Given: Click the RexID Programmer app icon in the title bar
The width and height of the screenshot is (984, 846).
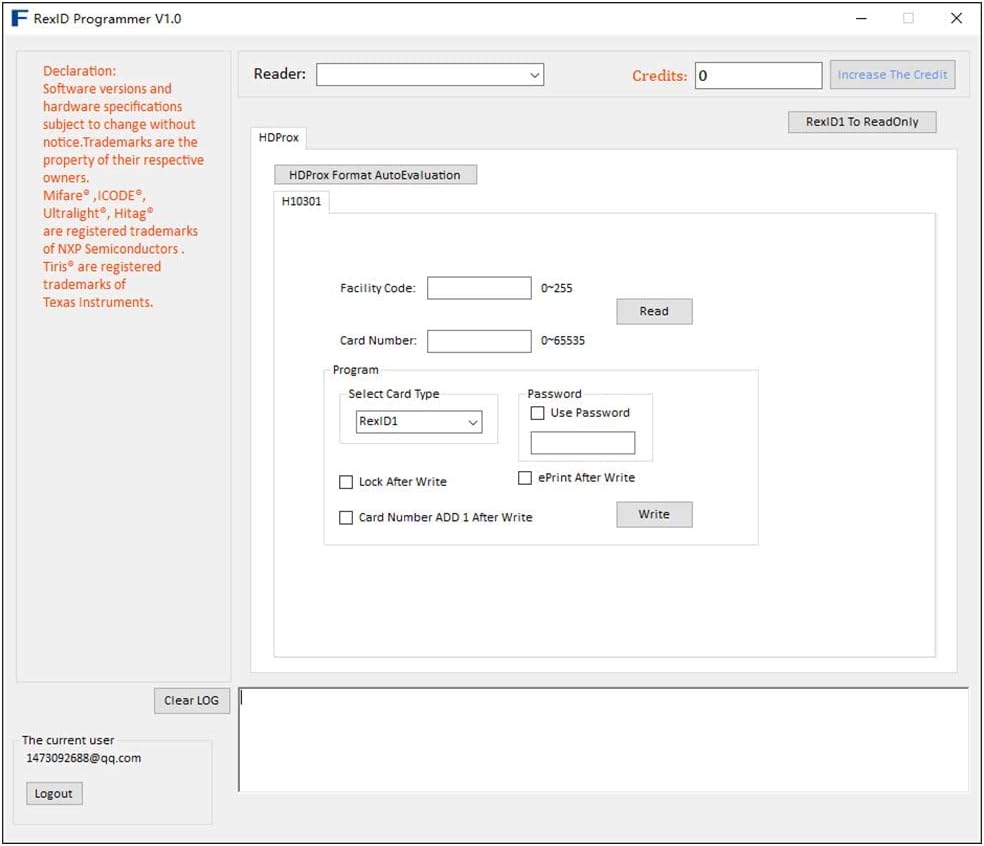Looking at the screenshot, I should tap(19, 18).
